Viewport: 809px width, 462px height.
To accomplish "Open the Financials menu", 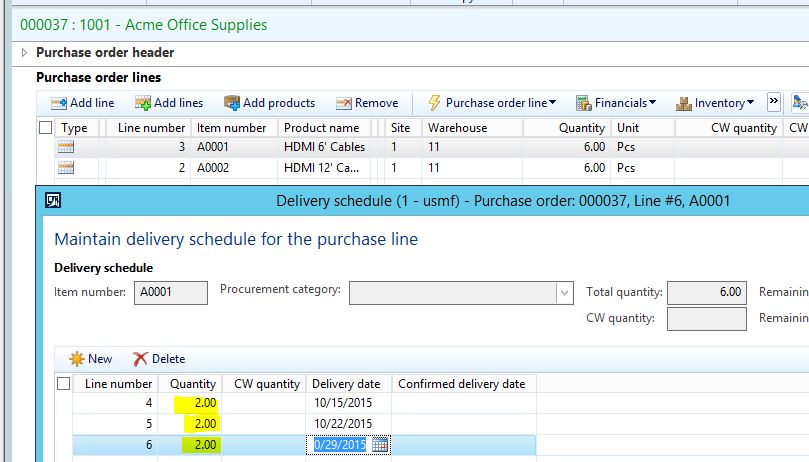I will [616, 103].
